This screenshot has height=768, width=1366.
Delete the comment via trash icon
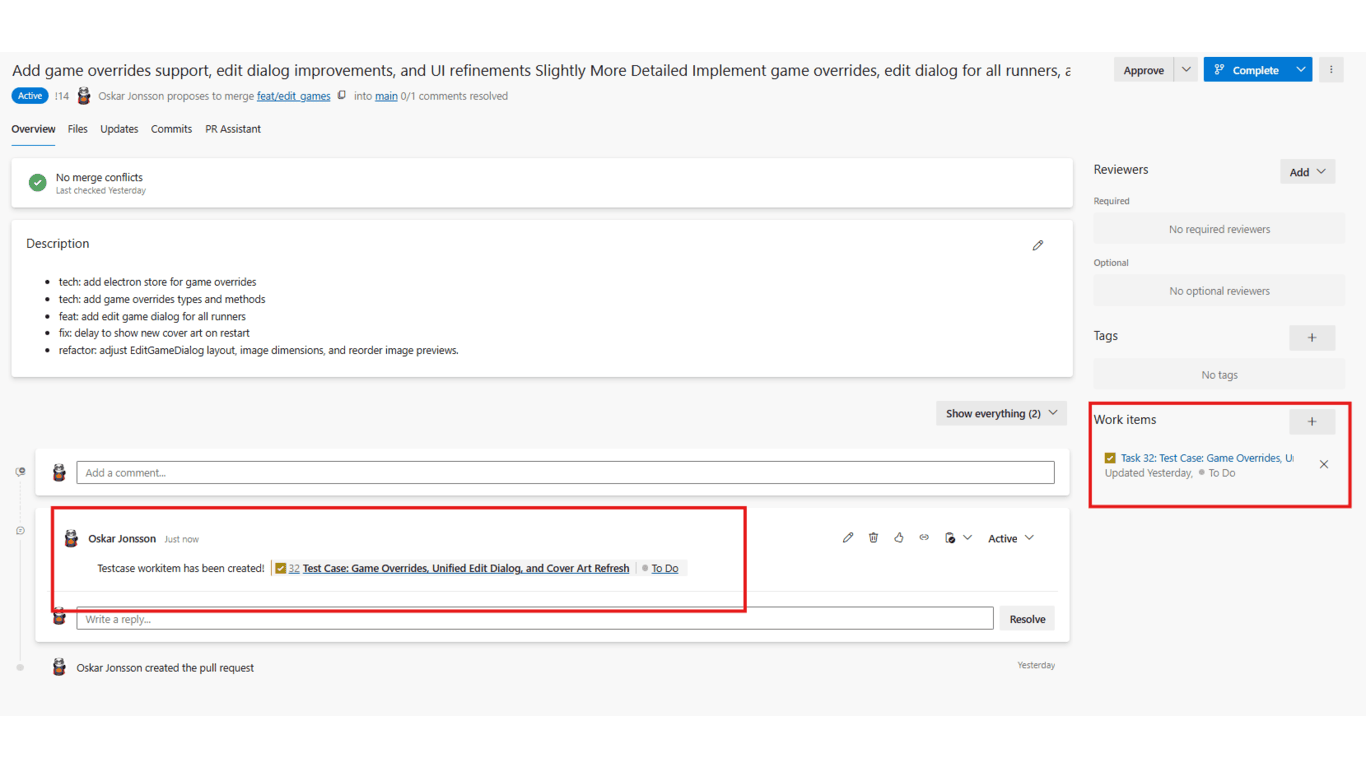click(x=873, y=538)
